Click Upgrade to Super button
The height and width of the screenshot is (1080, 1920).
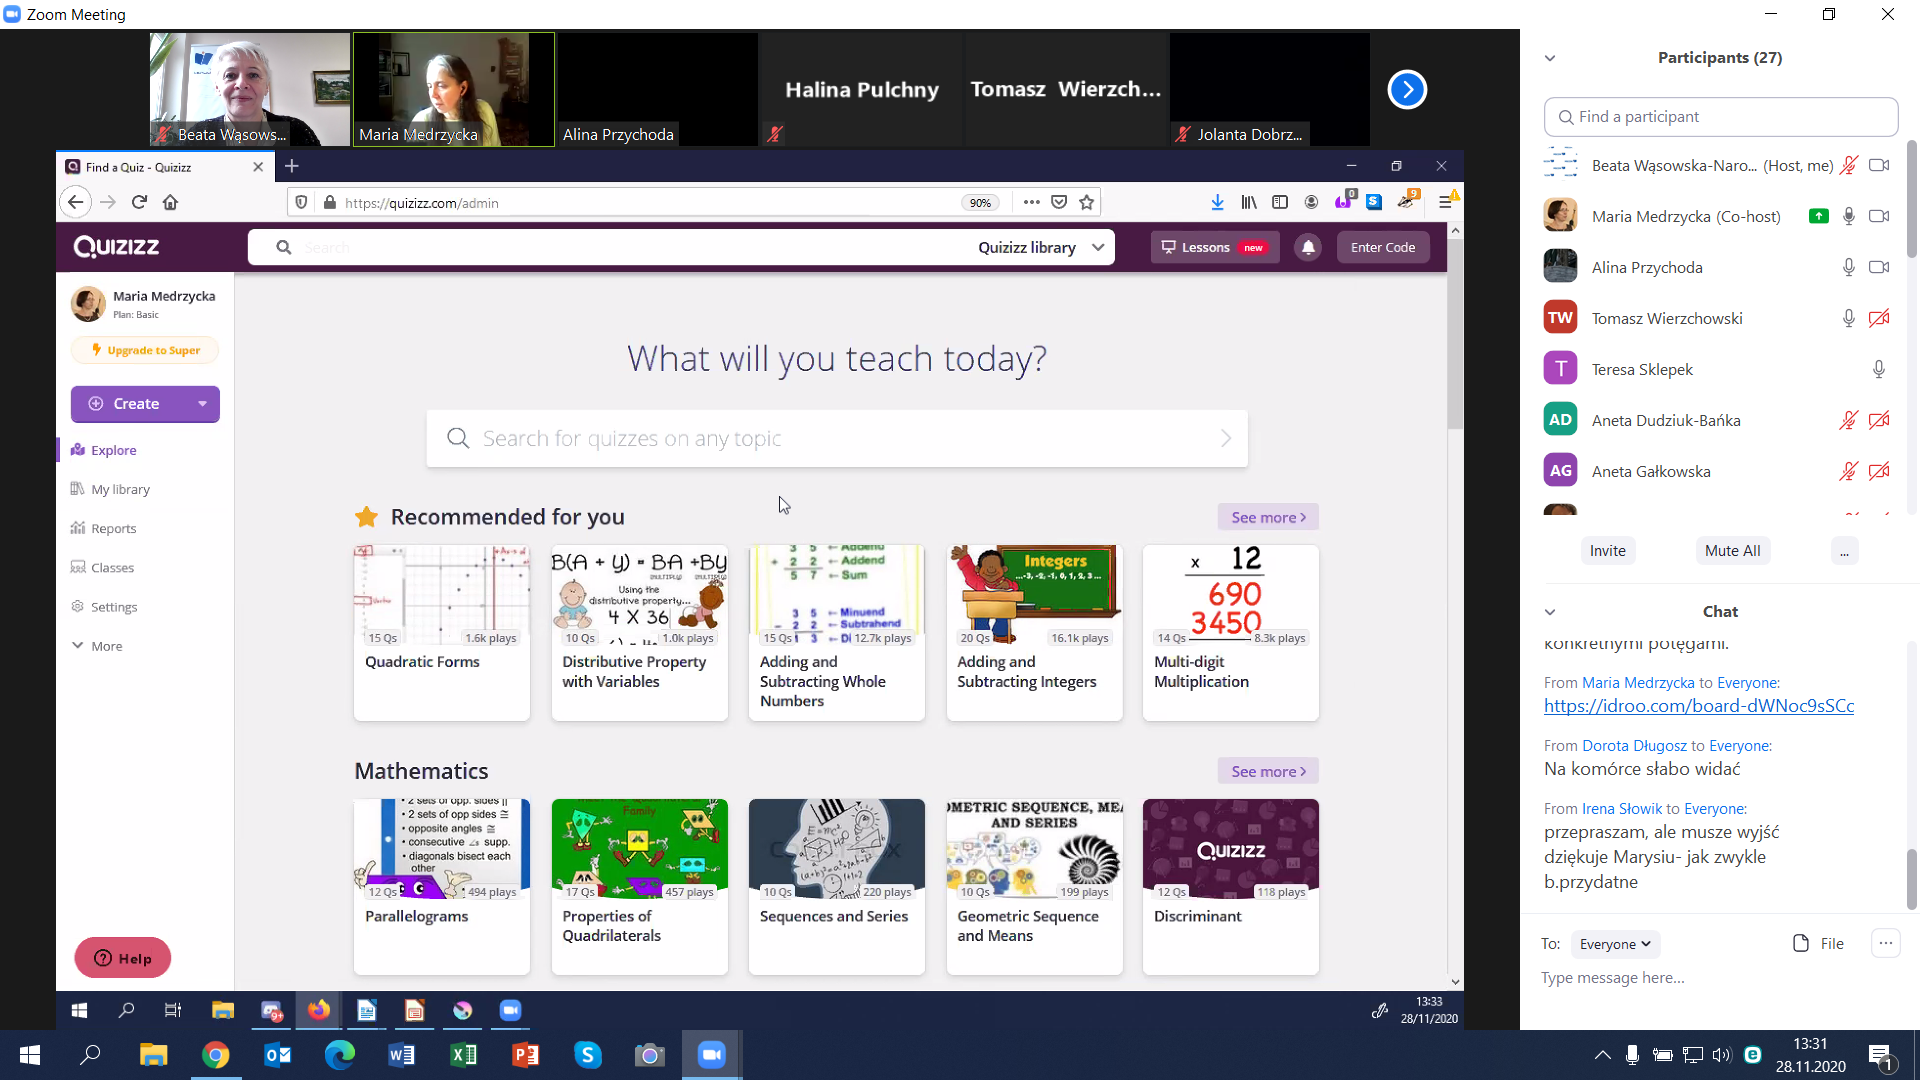click(145, 350)
